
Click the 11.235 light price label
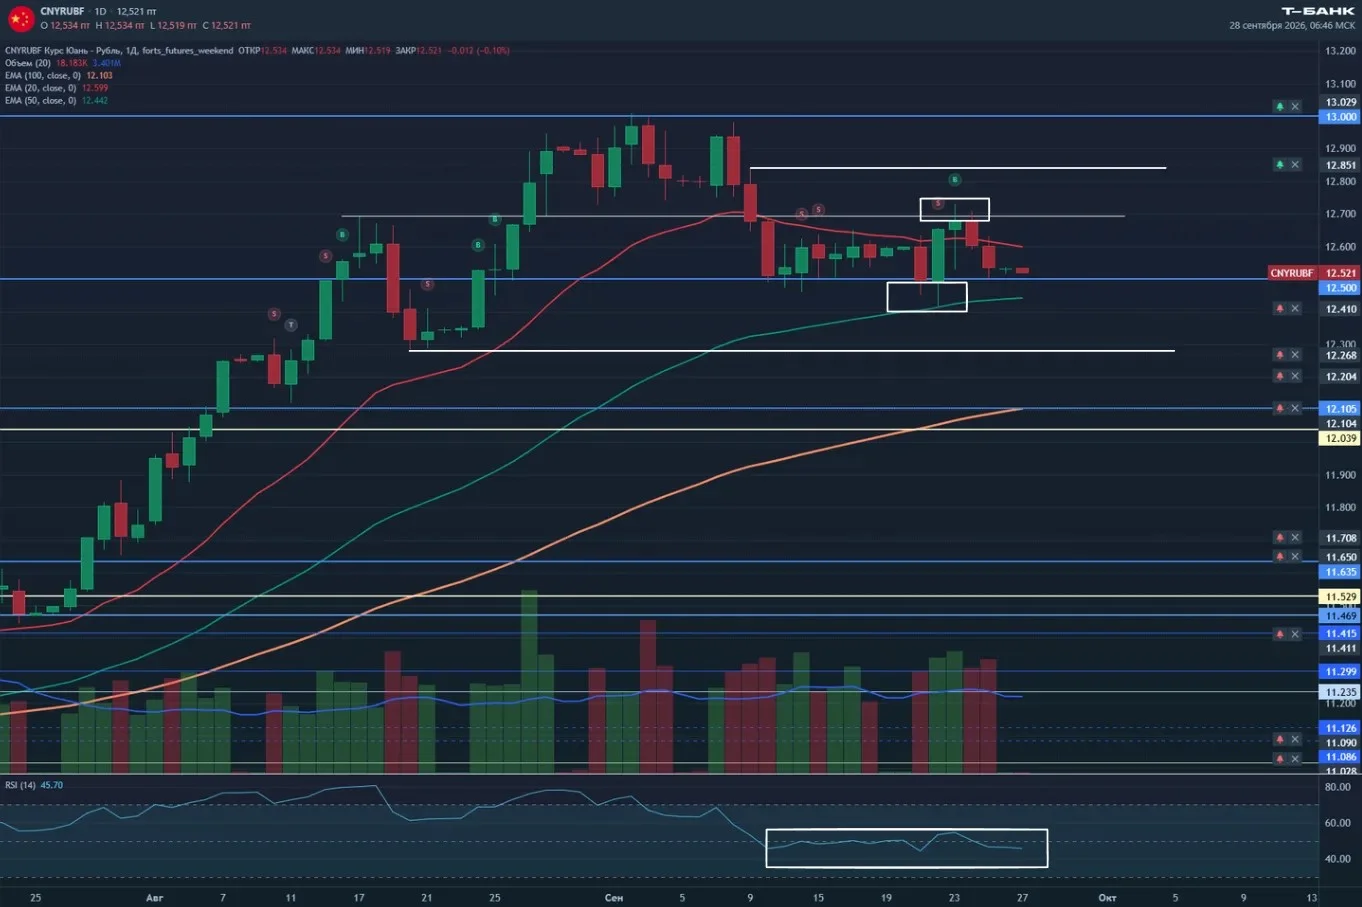[x=1340, y=692]
